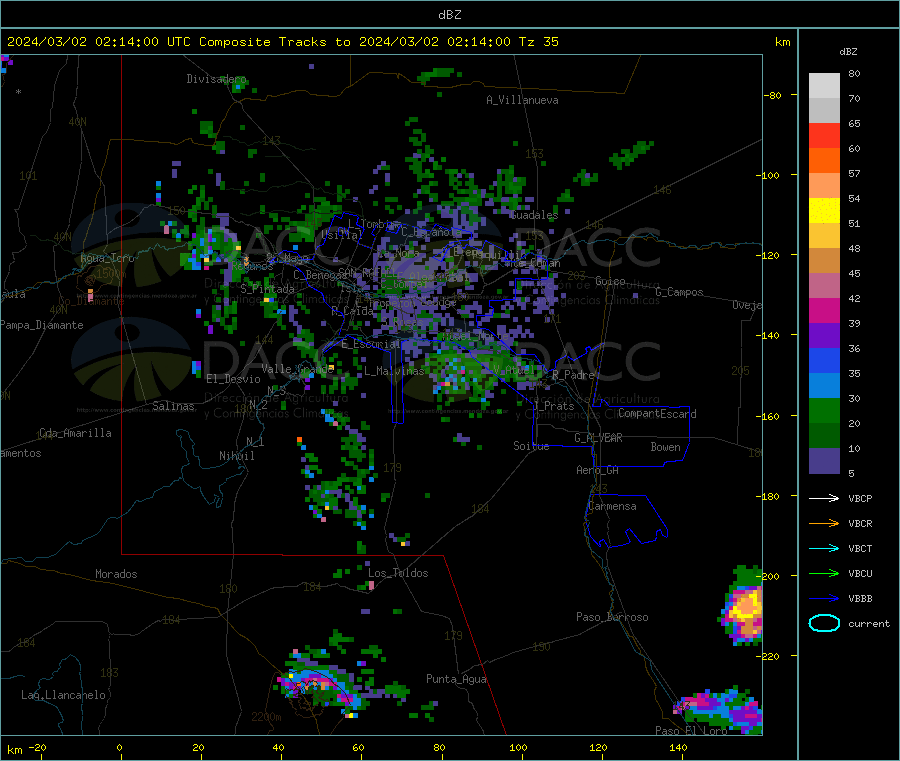Select the magenta 42 dBZ color swatch
This screenshot has width=900, height=761.
tap(824, 310)
